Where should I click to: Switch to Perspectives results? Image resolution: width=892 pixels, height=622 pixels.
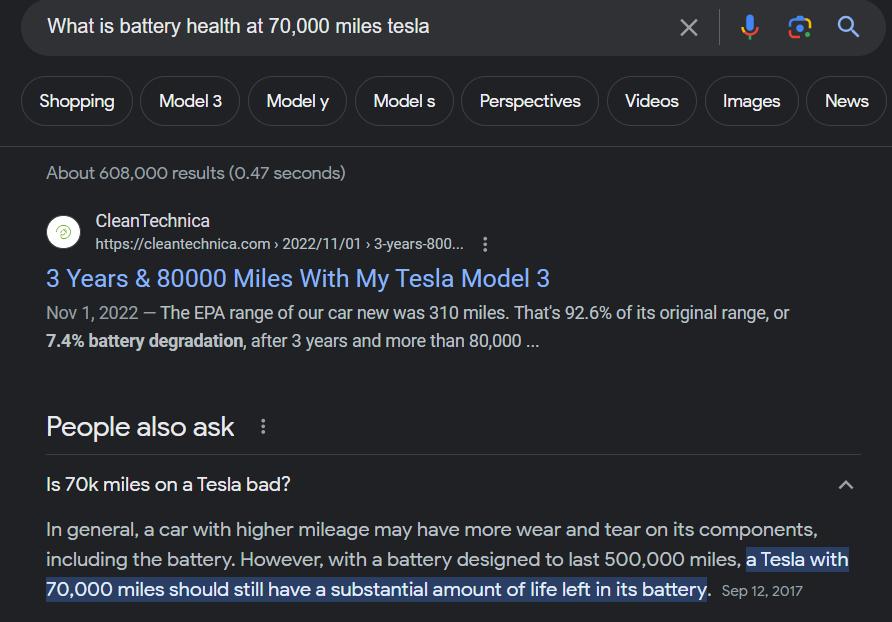coord(530,101)
